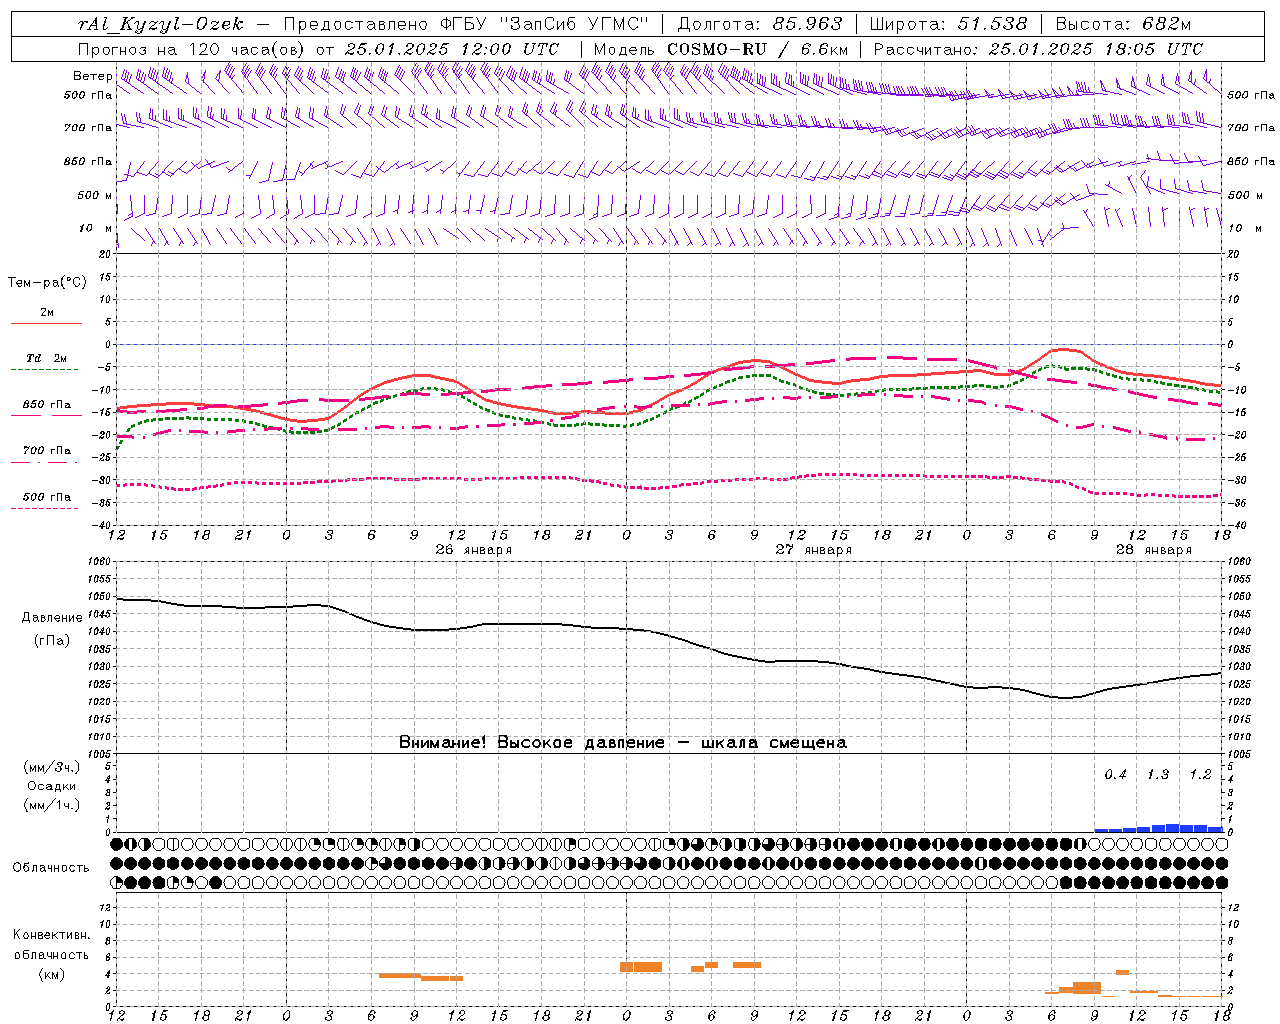This screenshot has width=1280, height=1024.
Task: Click the 26 января date label
Action: click(474, 550)
